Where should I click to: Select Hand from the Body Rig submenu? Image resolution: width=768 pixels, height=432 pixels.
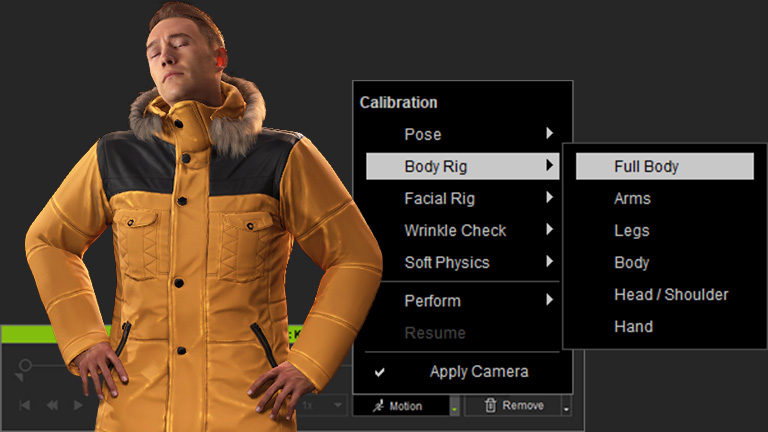coord(633,326)
